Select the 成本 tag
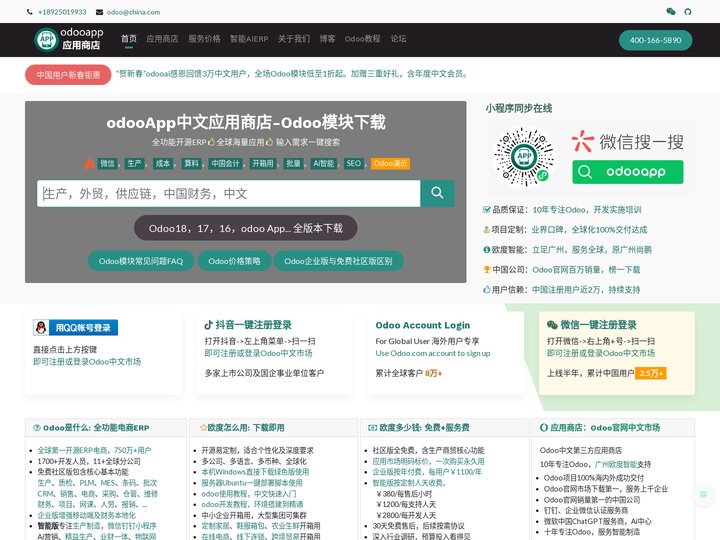Screen dimensions: 720x540 coord(163,163)
